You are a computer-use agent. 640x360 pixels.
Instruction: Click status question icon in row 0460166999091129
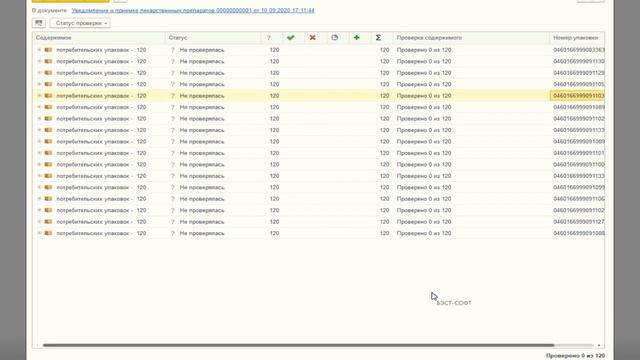[x=173, y=73]
